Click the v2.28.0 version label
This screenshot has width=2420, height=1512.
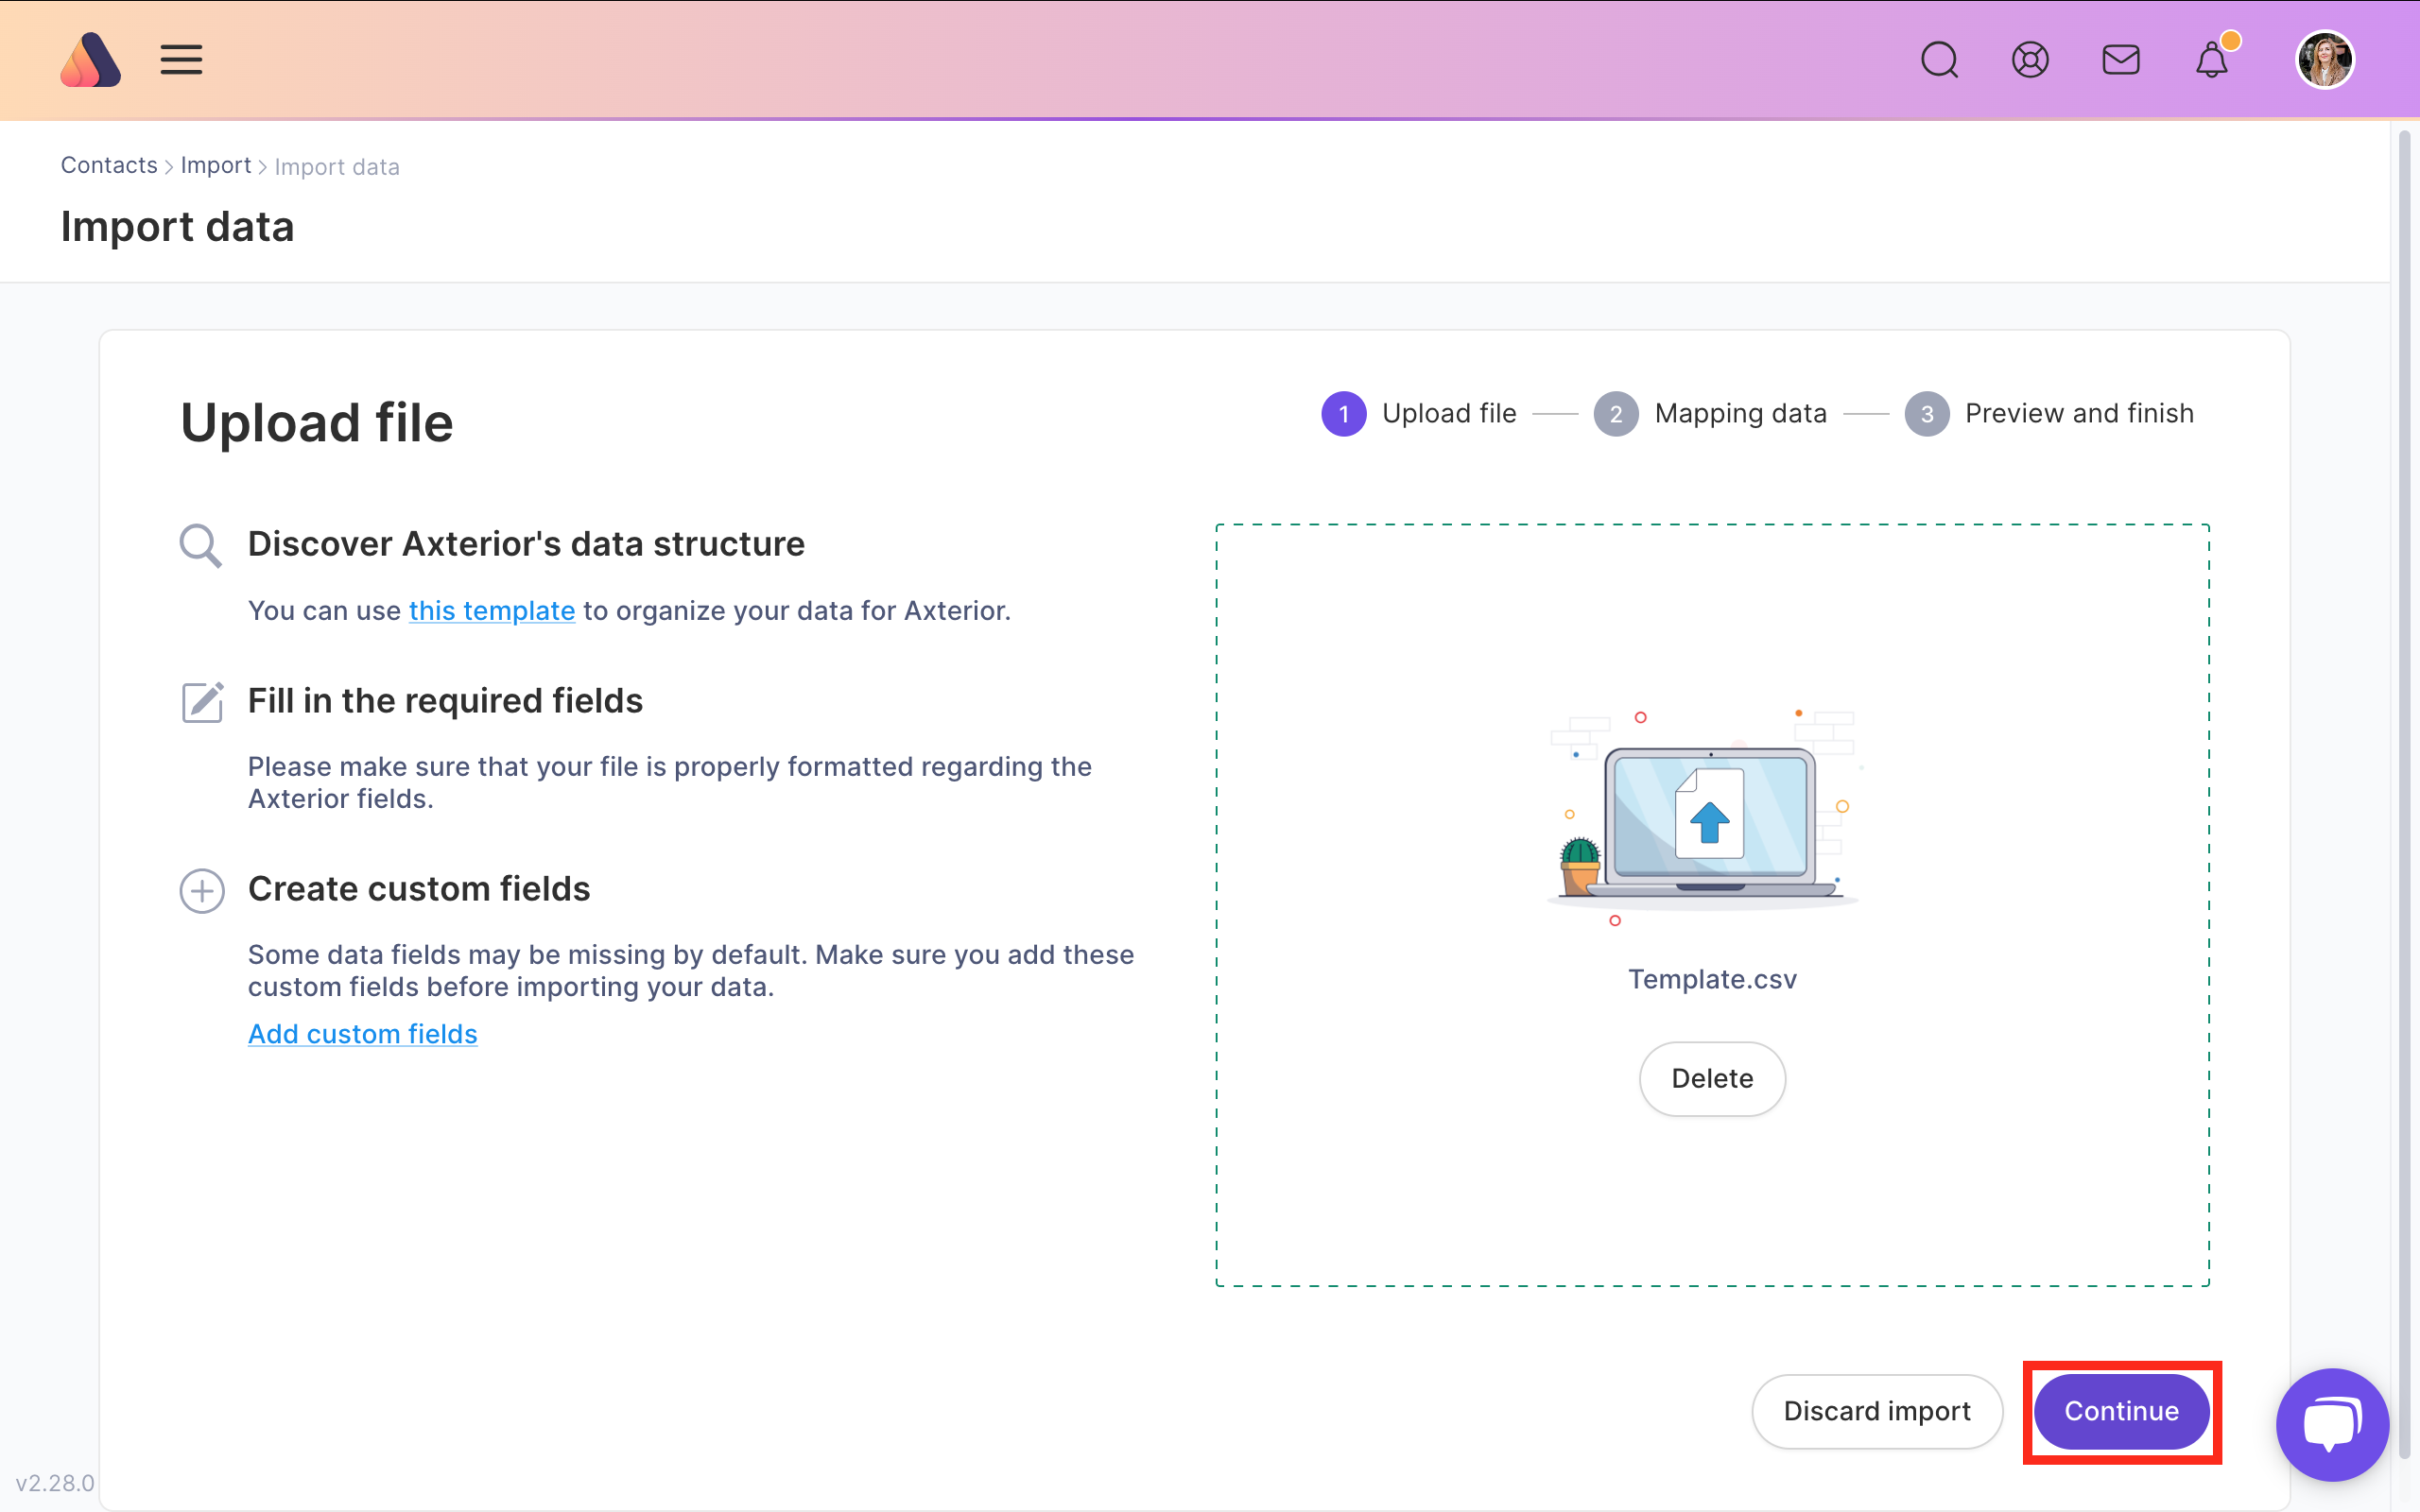point(55,1483)
